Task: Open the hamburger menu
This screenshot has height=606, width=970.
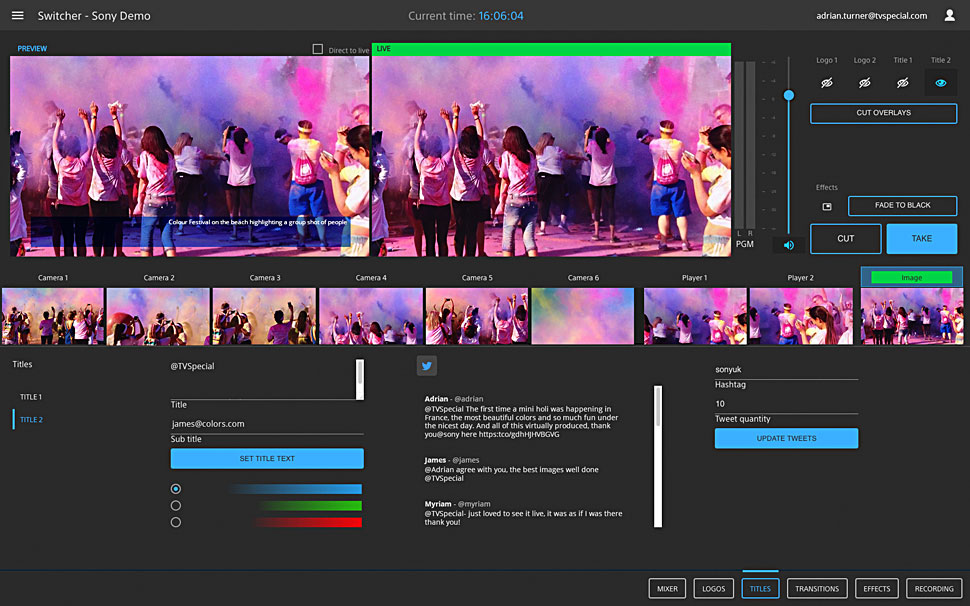Action: point(17,16)
